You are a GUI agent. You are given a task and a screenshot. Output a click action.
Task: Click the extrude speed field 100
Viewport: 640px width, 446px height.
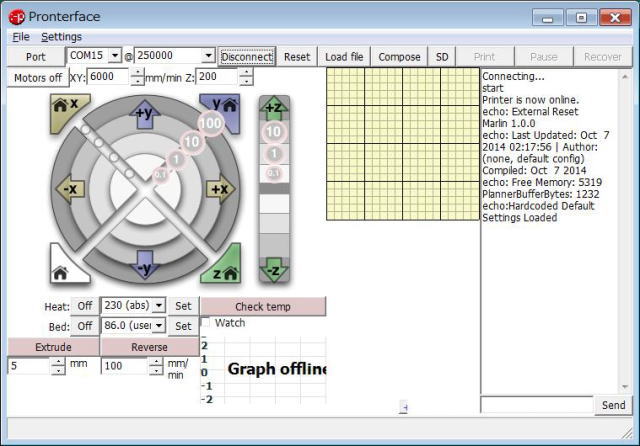[x=125, y=366]
